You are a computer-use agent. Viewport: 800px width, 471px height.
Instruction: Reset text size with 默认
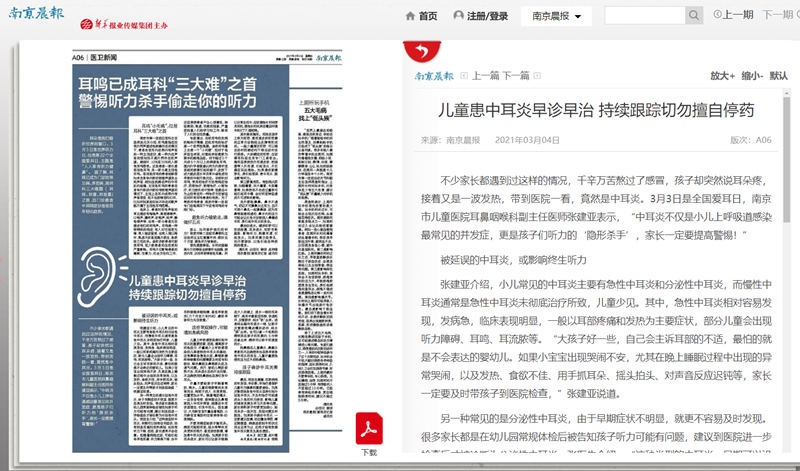[x=779, y=76]
